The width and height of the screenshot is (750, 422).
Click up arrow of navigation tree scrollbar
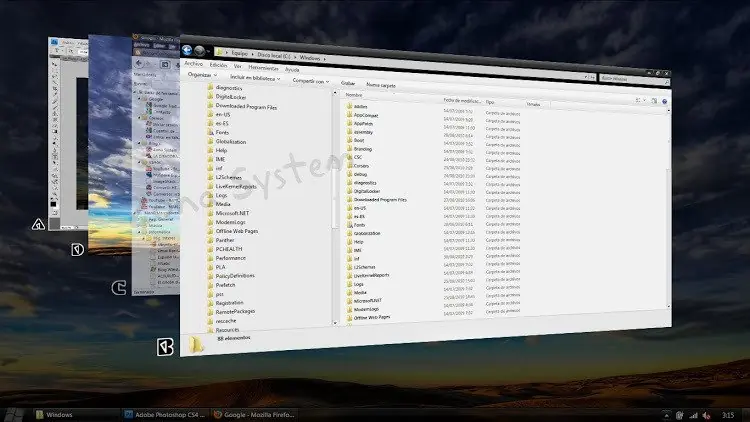[335, 93]
